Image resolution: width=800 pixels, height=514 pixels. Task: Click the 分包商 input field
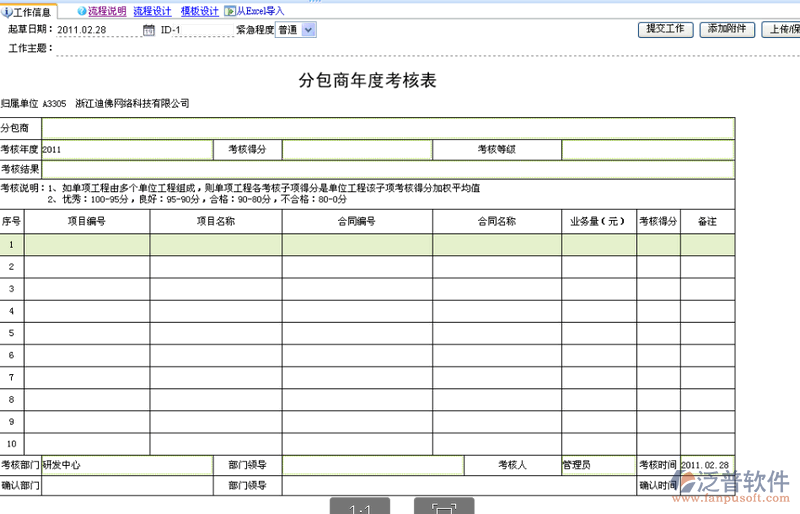point(388,128)
